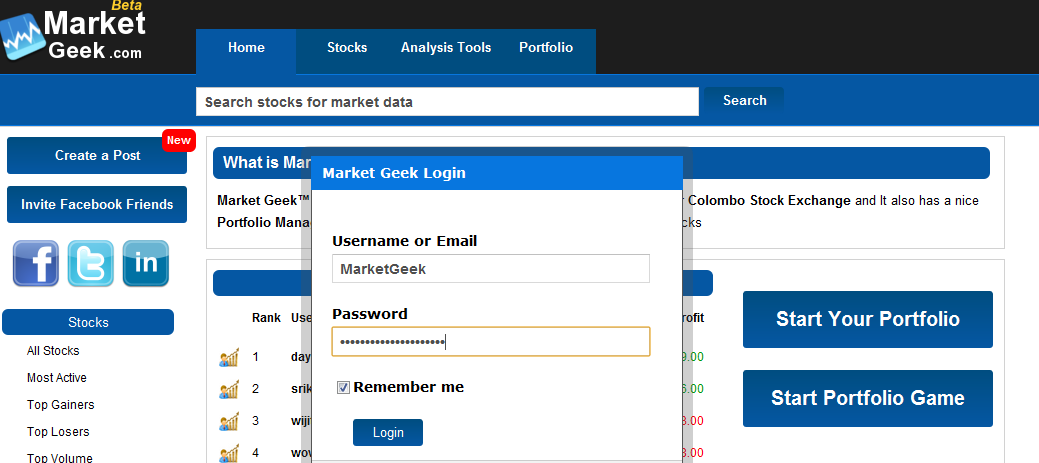Open the Twitter social icon
This screenshot has width=1039, height=463.
[x=91, y=263]
